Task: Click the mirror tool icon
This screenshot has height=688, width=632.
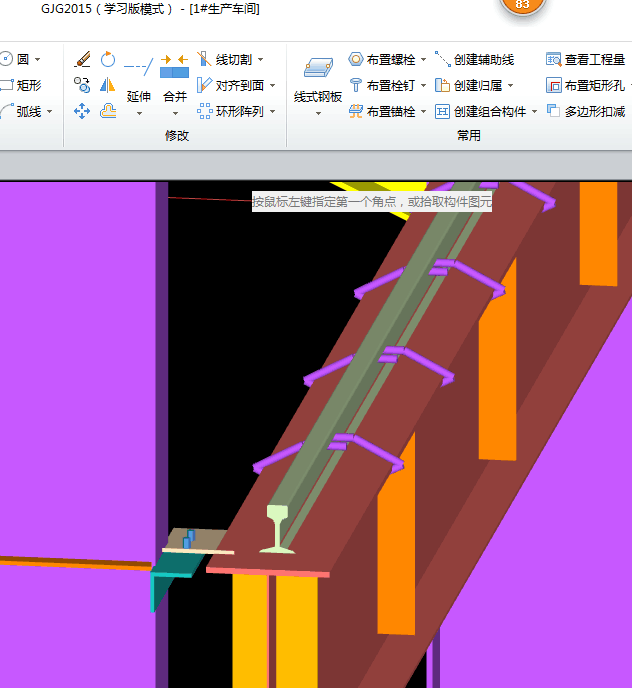Action: pos(108,85)
